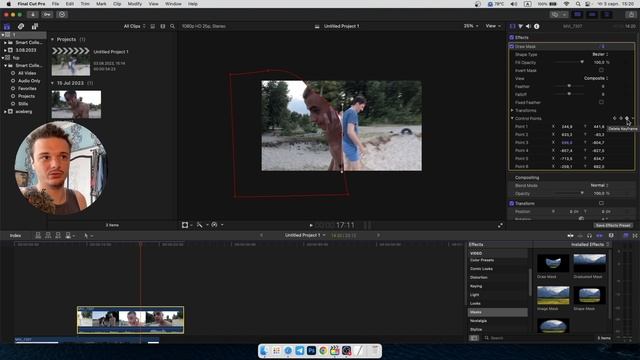Screen dimensions: 640x360
Task: Click the Share export icon
Action: (631, 14)
